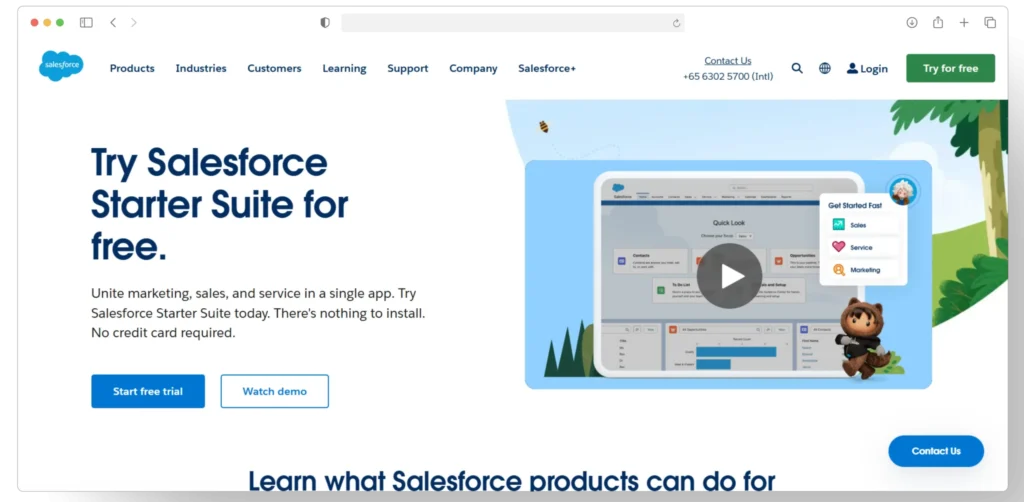Open the Customers menu
The height and width of the screenshot is (502, 1024).
coord(274,68)
